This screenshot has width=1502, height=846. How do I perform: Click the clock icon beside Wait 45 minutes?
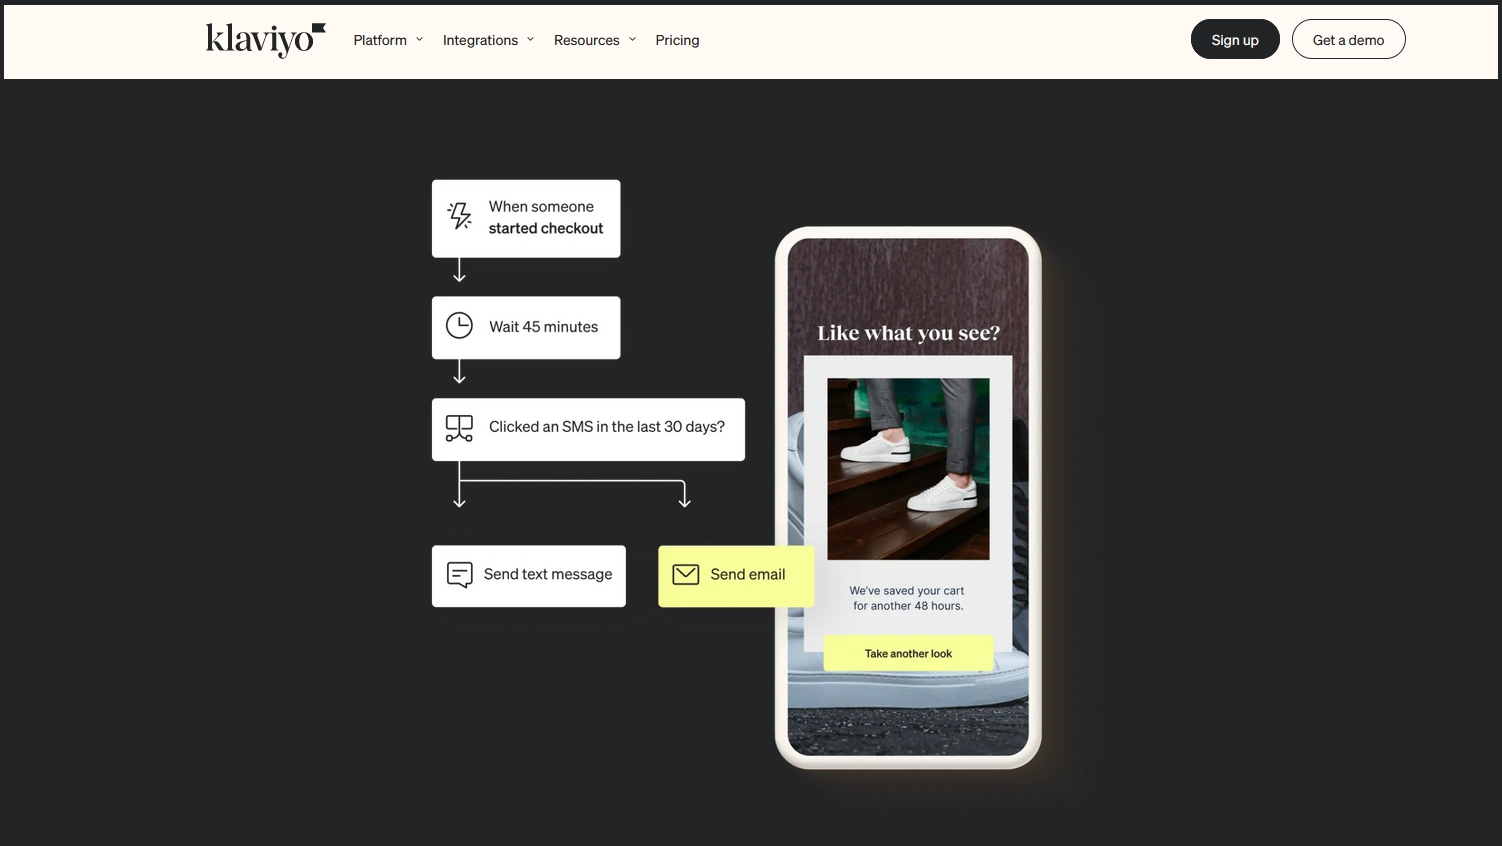click(459, 326)
